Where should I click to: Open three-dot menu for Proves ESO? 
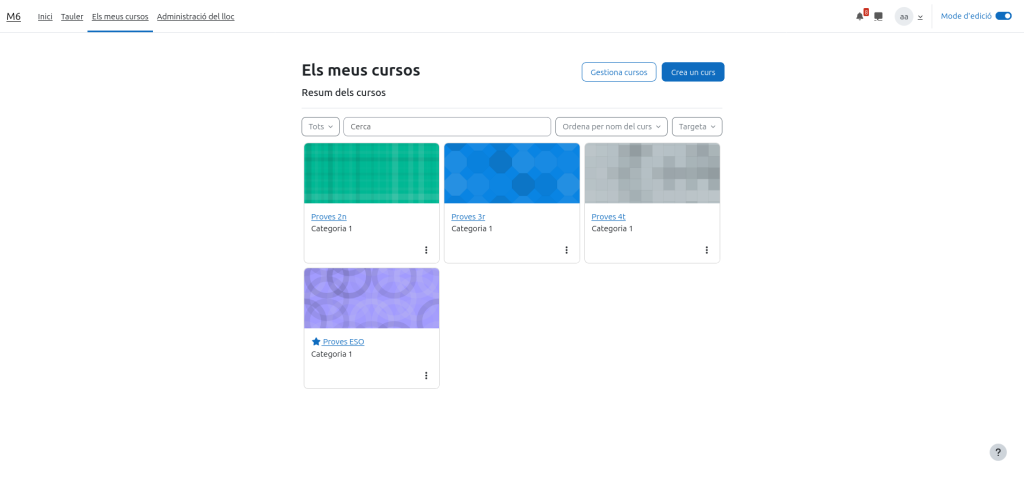pos(426,375)
